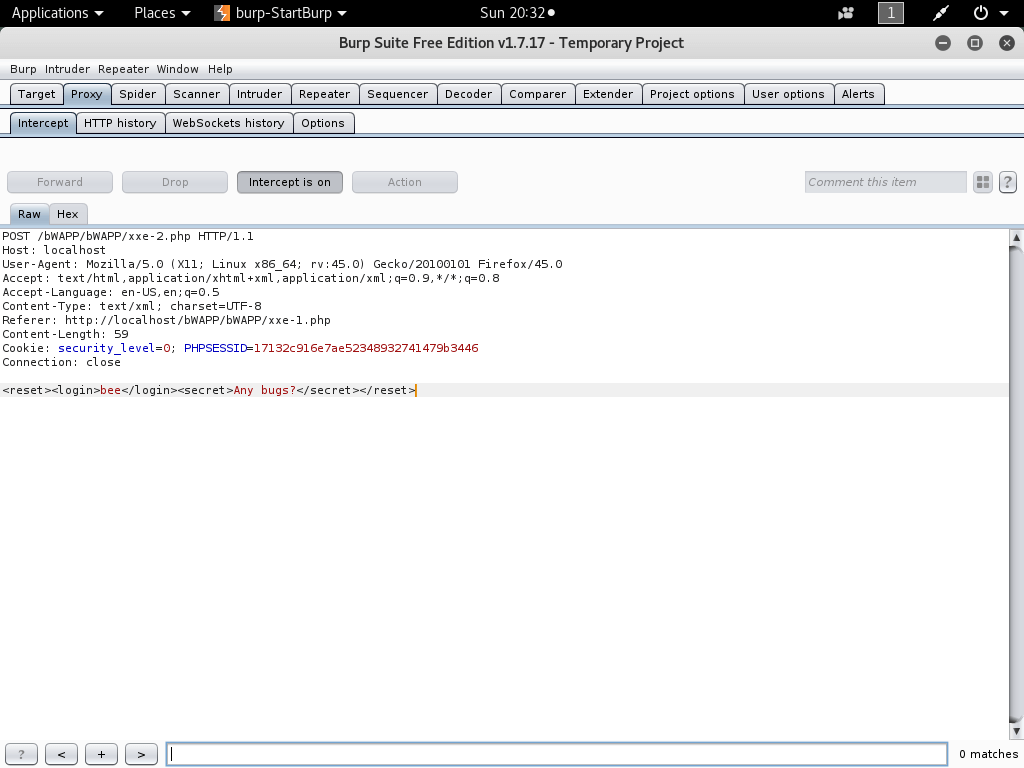Click the request pane vertical scrollbar
The width and height of the screenshot is (1024, 768).
tap(1017, 480)
